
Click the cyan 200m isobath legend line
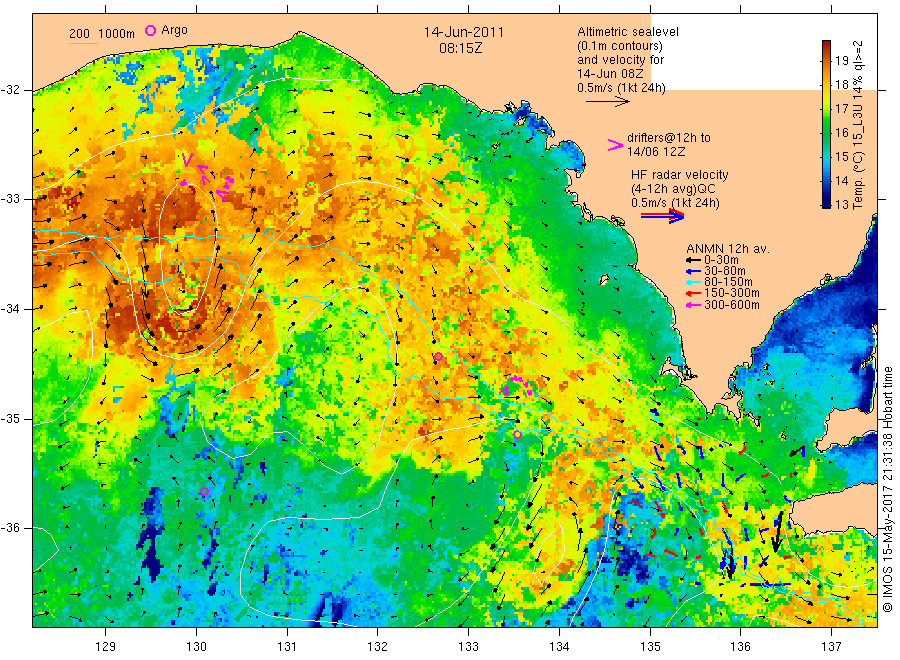tap(83, 43)
